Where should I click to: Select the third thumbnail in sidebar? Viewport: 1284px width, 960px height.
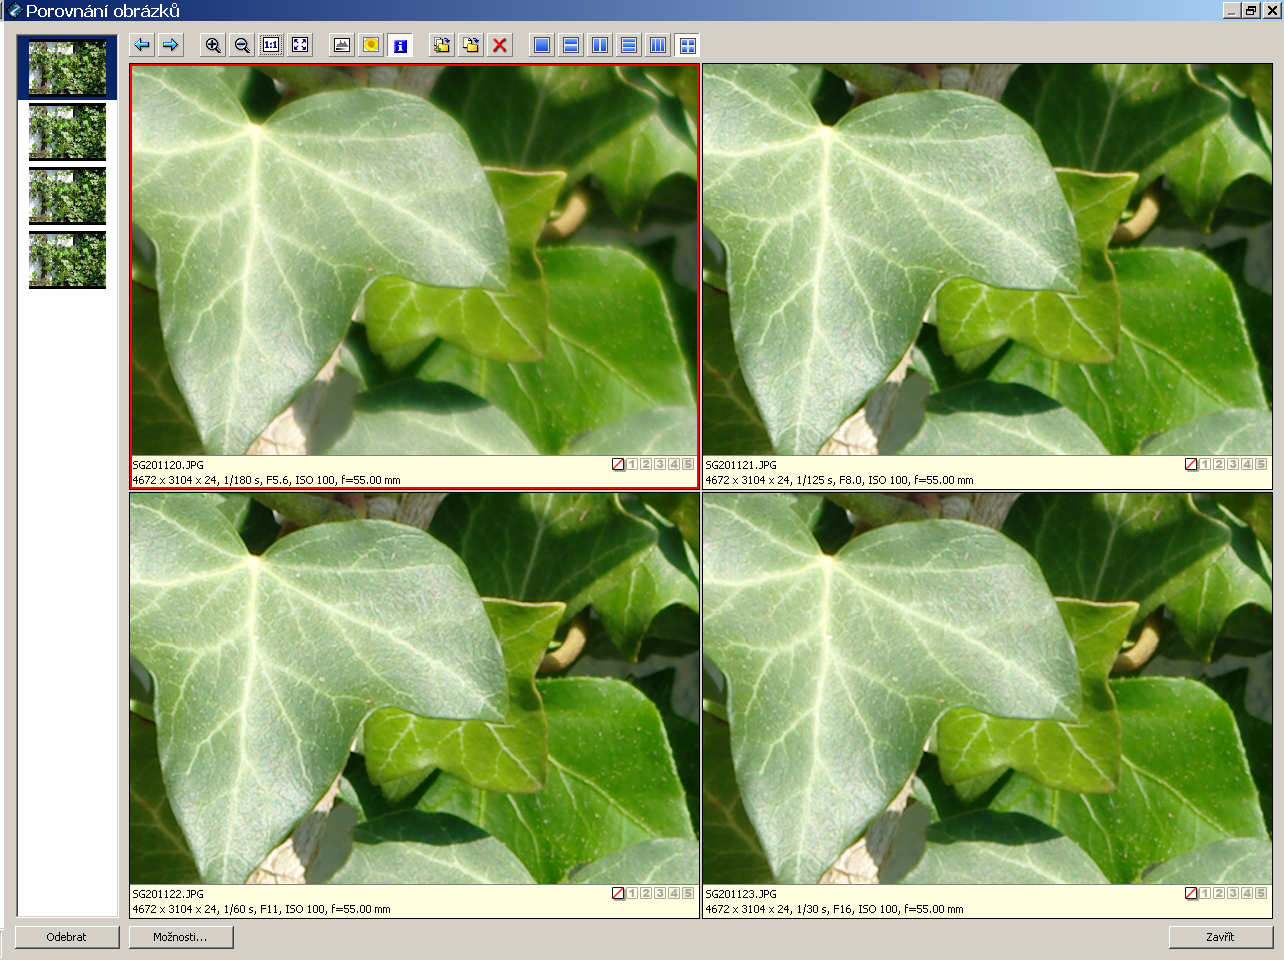point(67,195)
